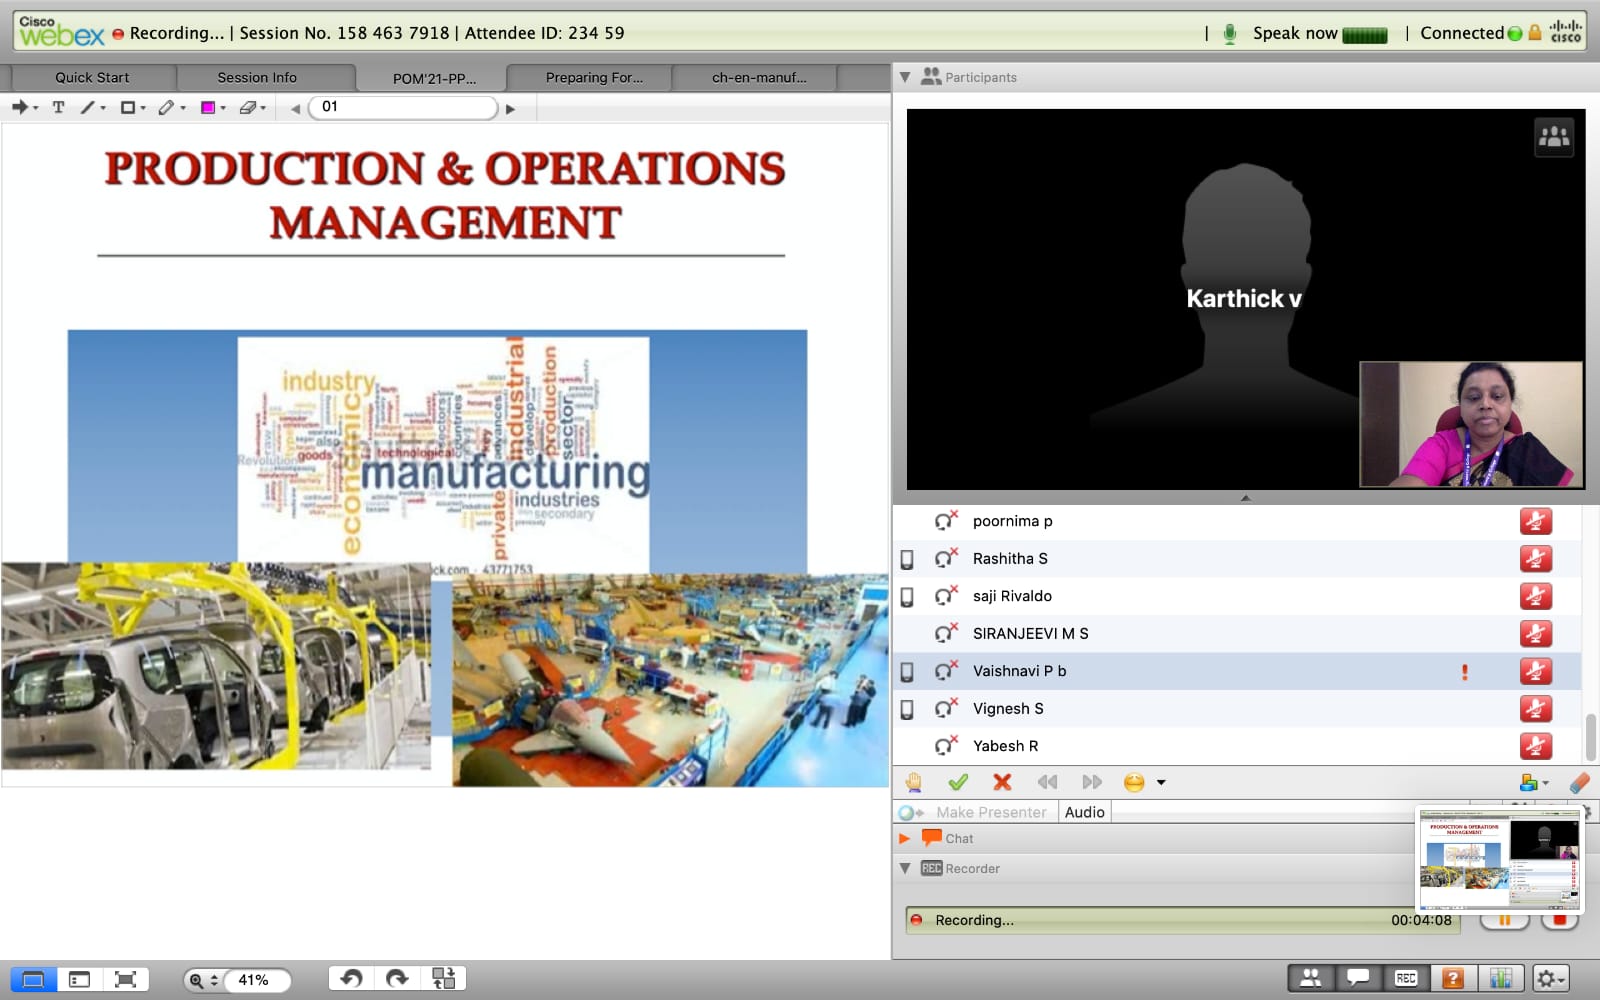Open the polling icon in bottom-right bar
Screen dimensions: 1600x1000
(1500, 979)
